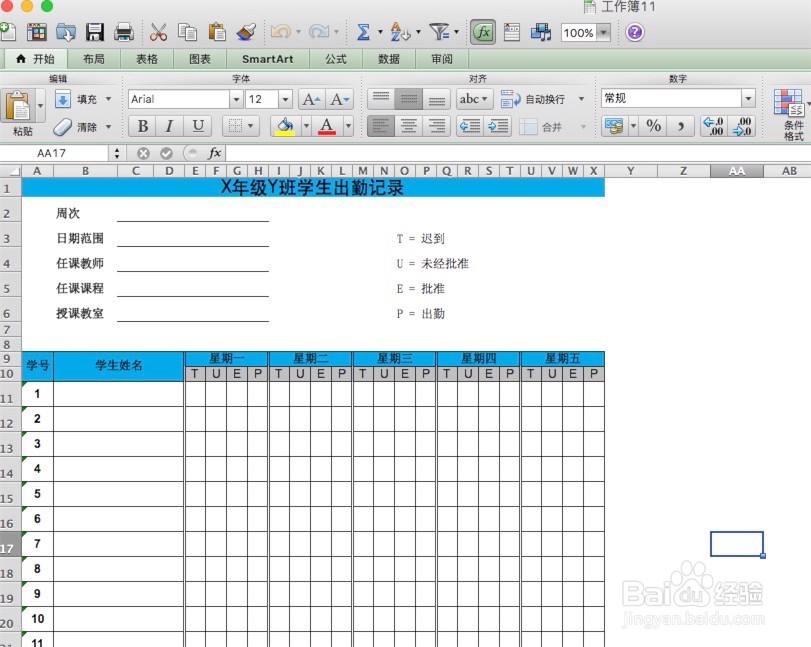Decrease indent icon in alignment group

tap(470, 126)
